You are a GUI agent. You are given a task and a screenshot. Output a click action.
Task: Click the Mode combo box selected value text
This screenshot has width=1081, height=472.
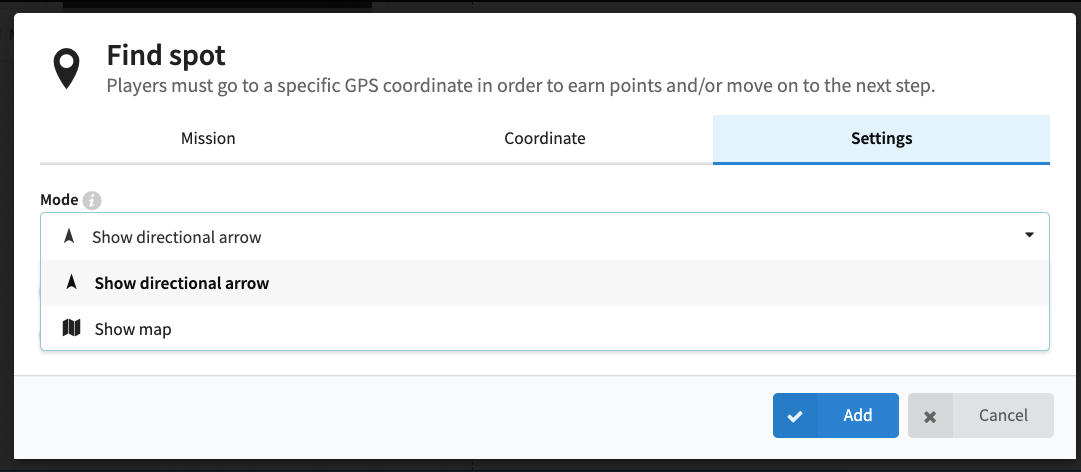point(176,237)
